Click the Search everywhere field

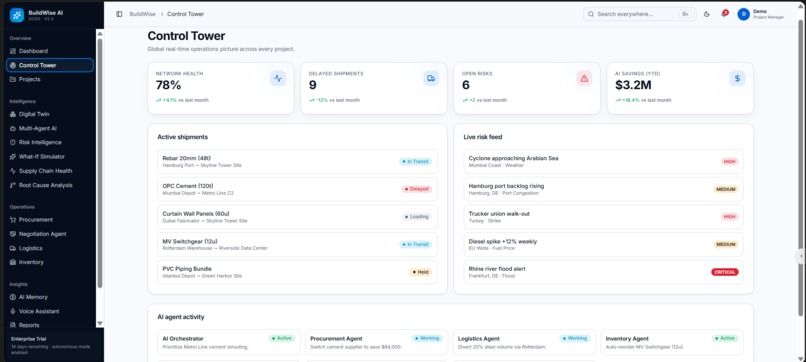639,14
